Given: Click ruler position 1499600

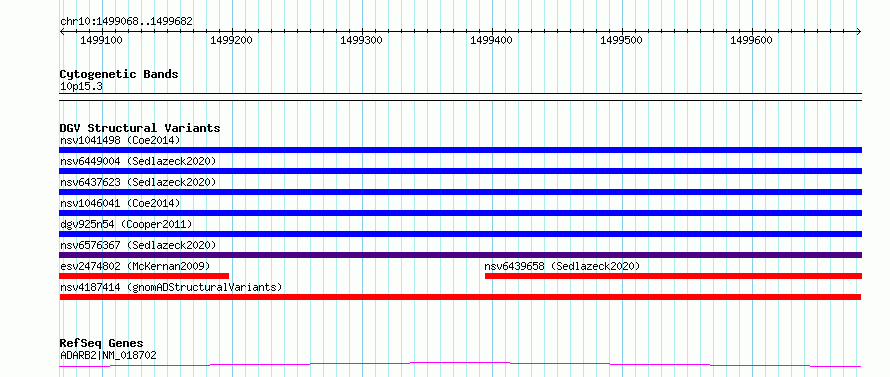Looking at the screenshot, I should tap(752, 41).
